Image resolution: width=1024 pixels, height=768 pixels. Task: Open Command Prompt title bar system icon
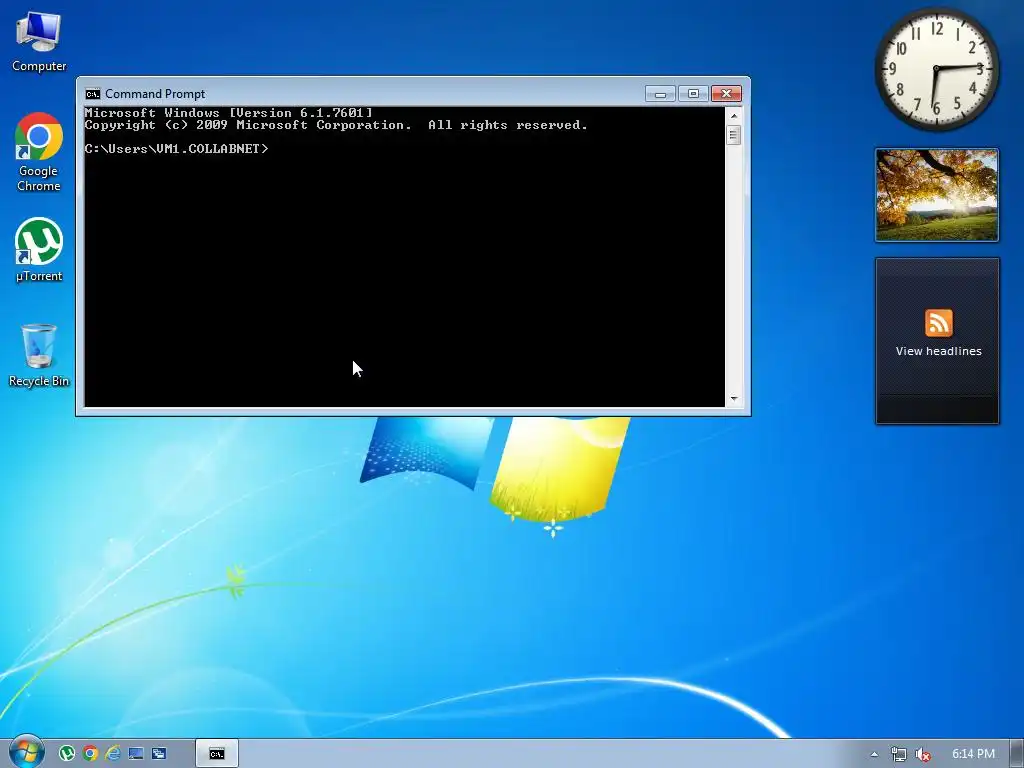(93, 94)
